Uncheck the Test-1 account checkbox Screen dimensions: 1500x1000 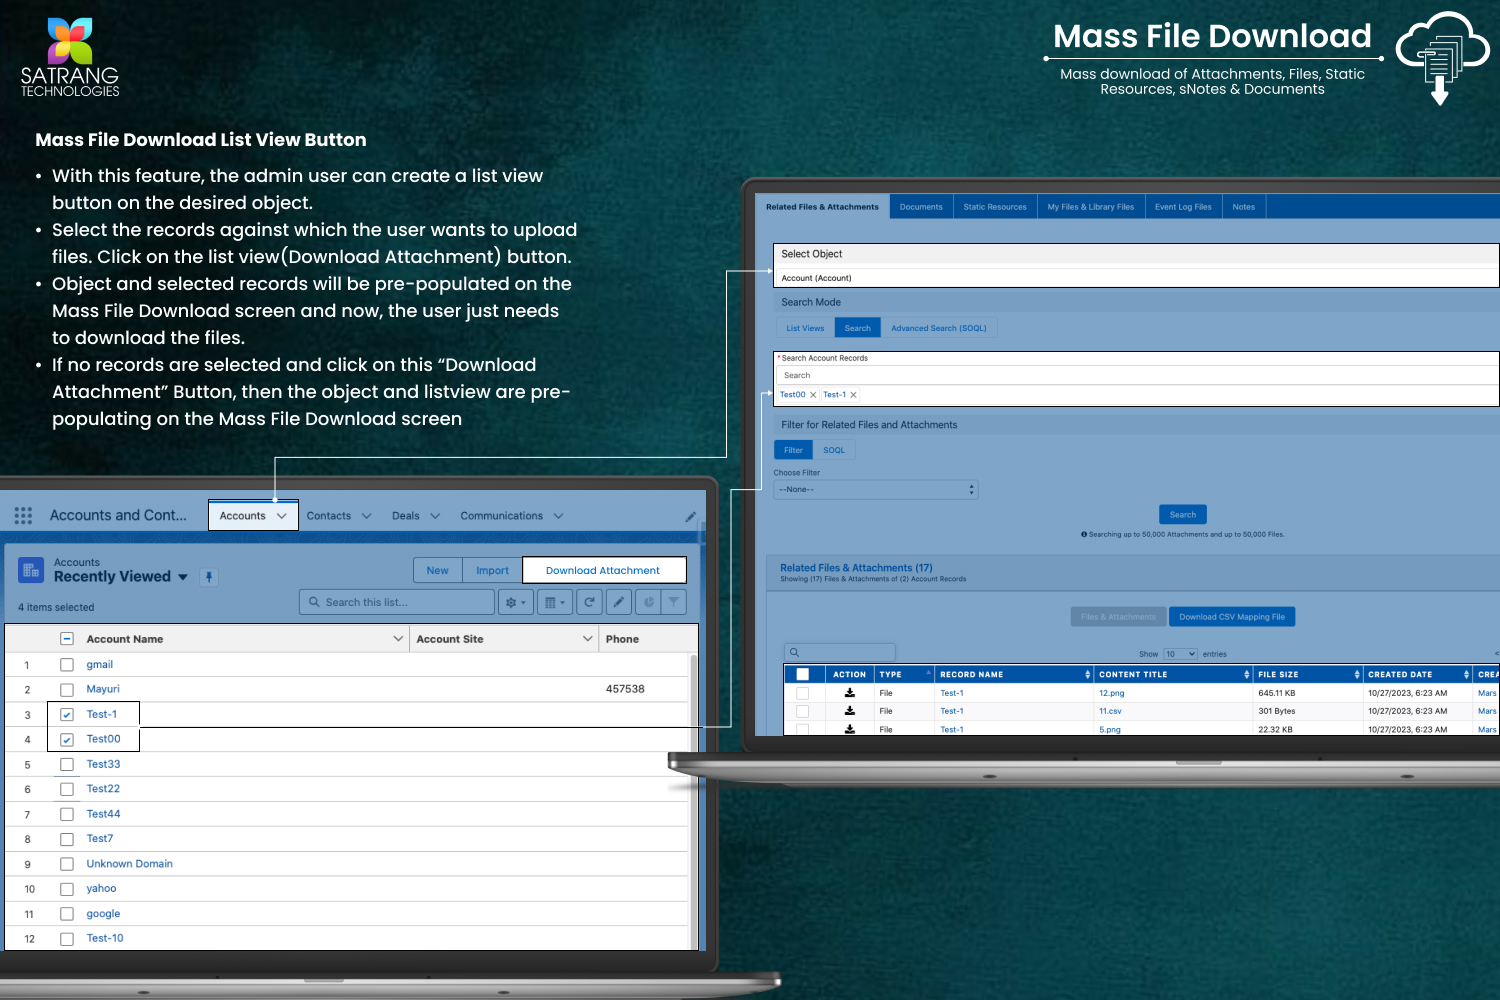pos(67,715)
